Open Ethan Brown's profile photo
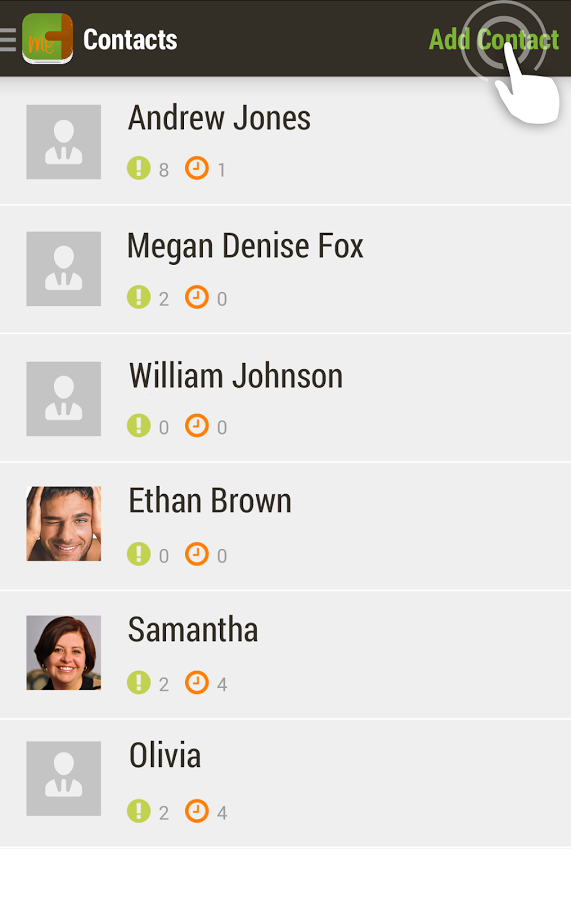The image size is (571, 900). coord(64,524)
